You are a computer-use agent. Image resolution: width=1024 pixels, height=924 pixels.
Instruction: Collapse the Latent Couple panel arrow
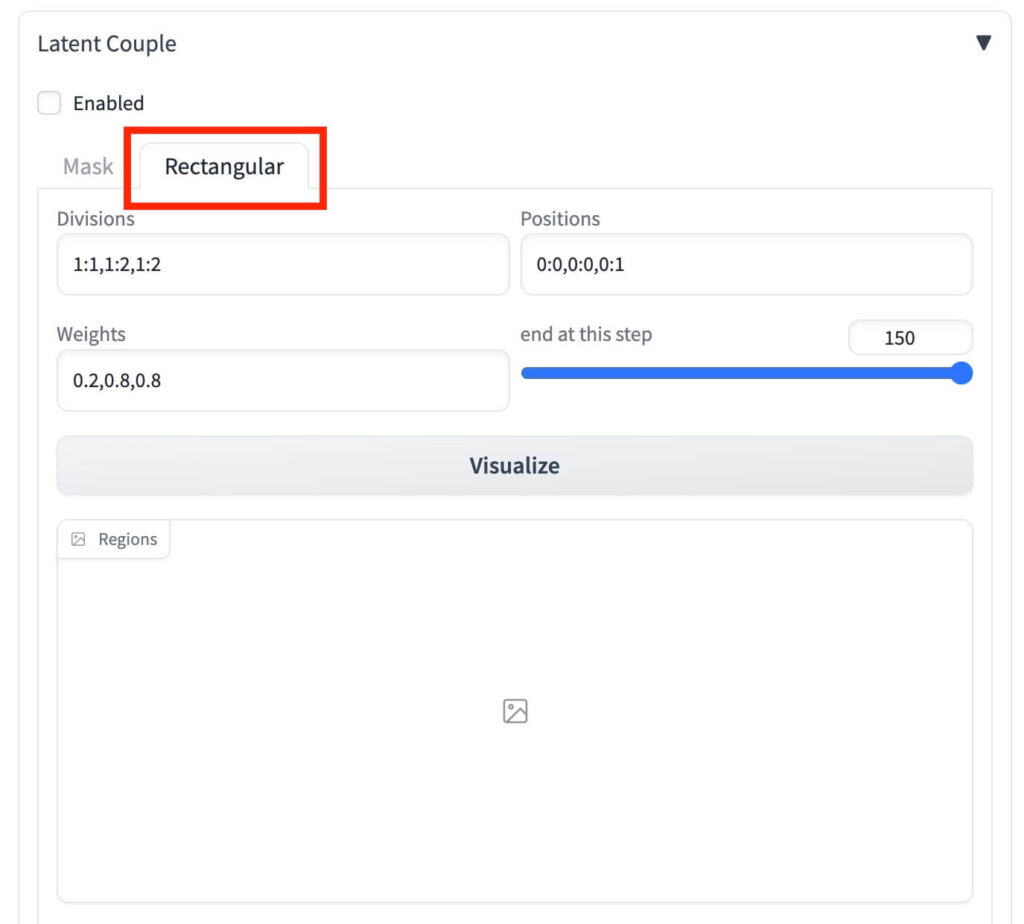click(983, 43)
